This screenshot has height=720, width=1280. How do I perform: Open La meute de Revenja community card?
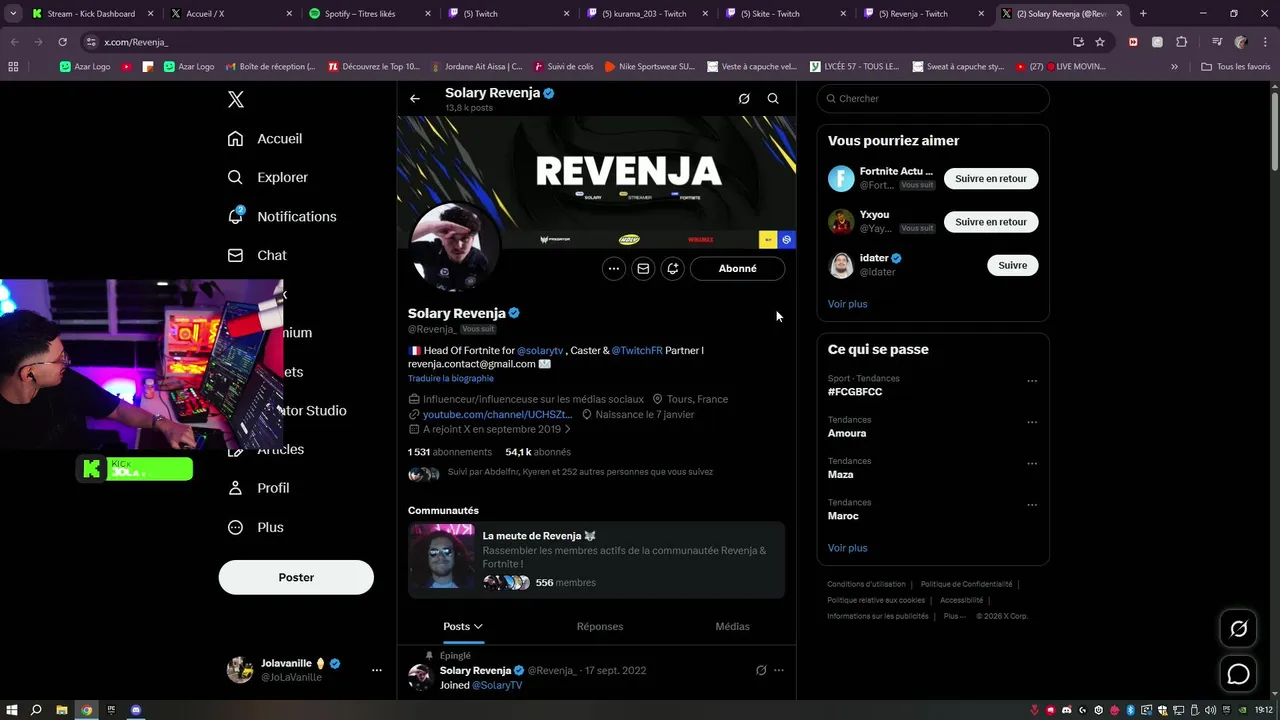(597, 560)
